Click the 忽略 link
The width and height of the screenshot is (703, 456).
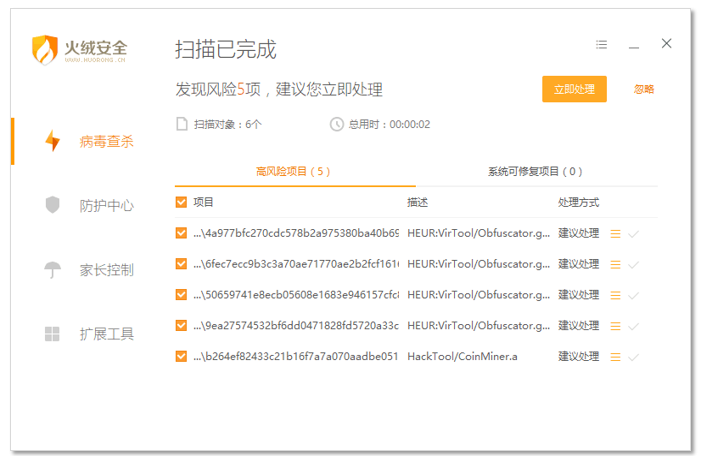point(644,89)
